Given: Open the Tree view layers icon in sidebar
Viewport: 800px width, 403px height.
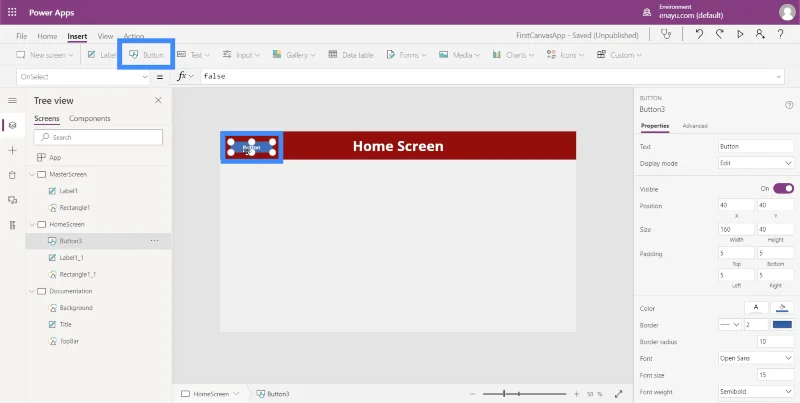Looking at the screenshot, I should (12, 125).
